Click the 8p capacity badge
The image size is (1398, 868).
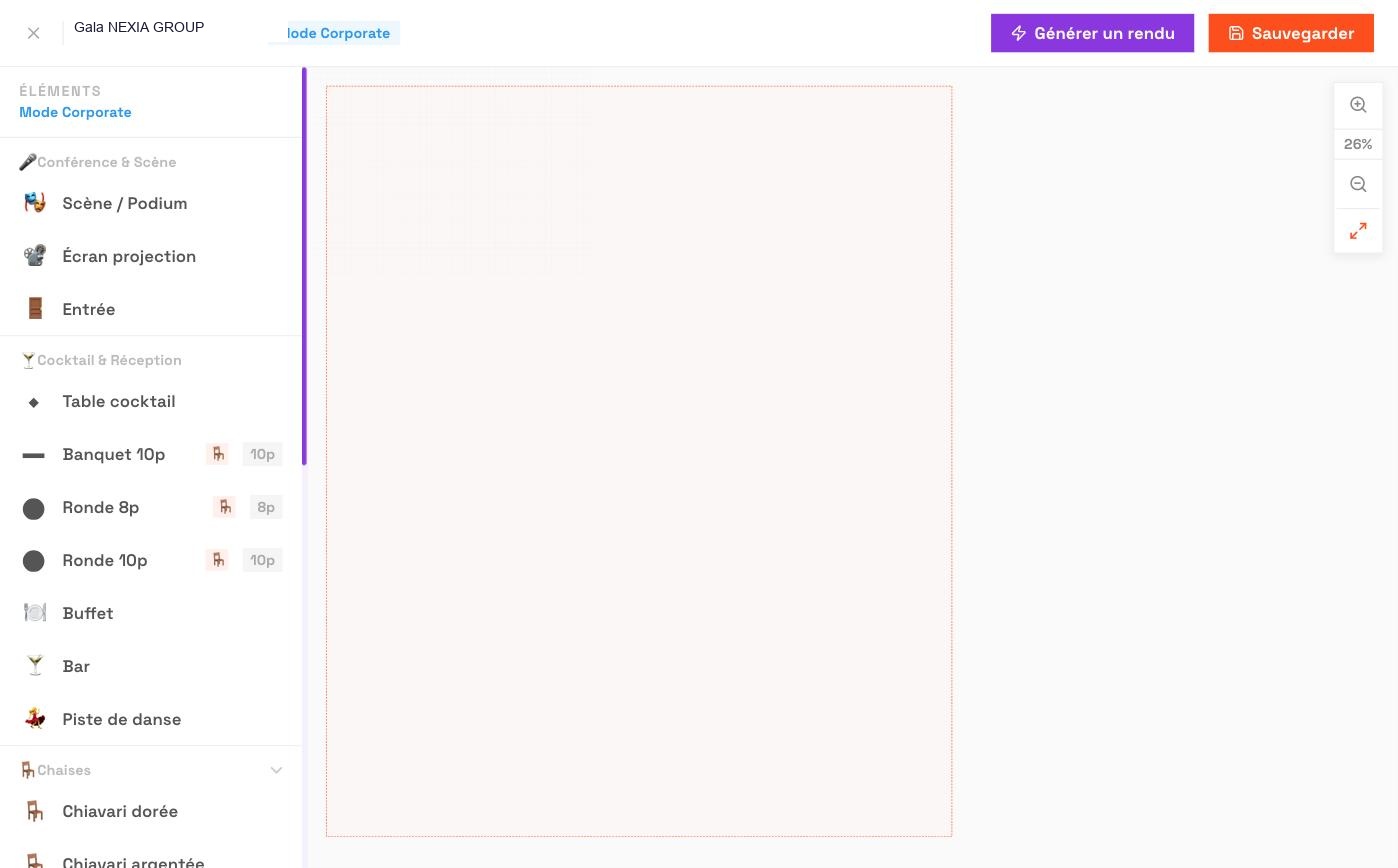pos(266,507)
